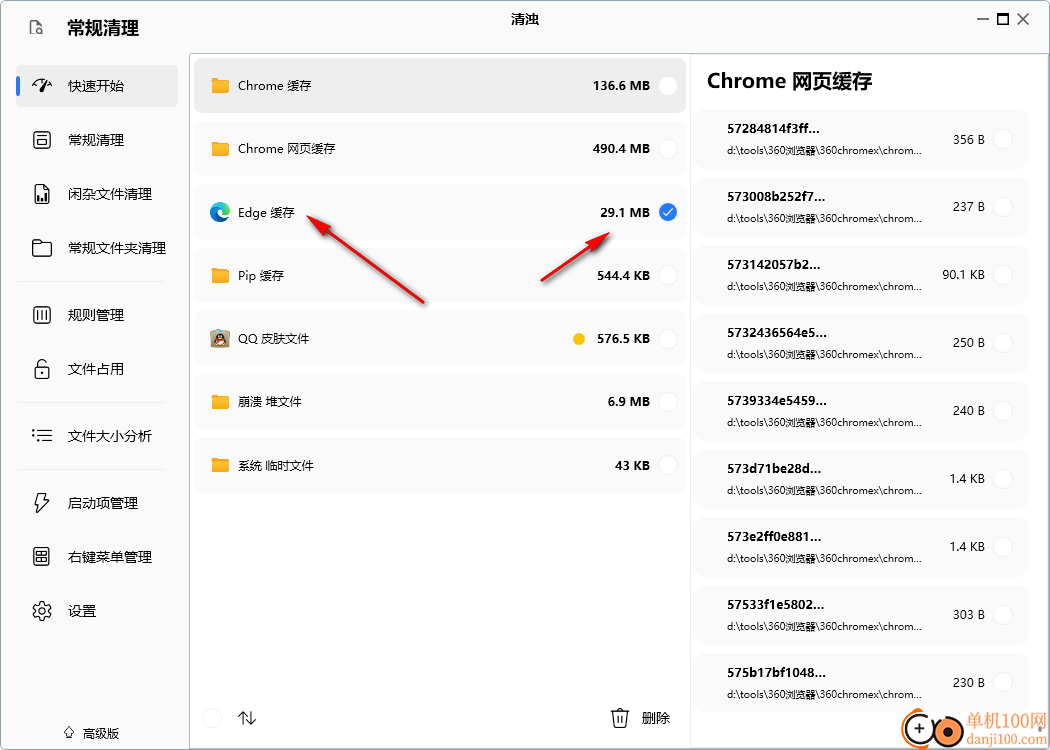The width and height of the screenshot is (1050, 750).
Task: Click the 常规文件夹清理 folder icon
Action: 42,248
